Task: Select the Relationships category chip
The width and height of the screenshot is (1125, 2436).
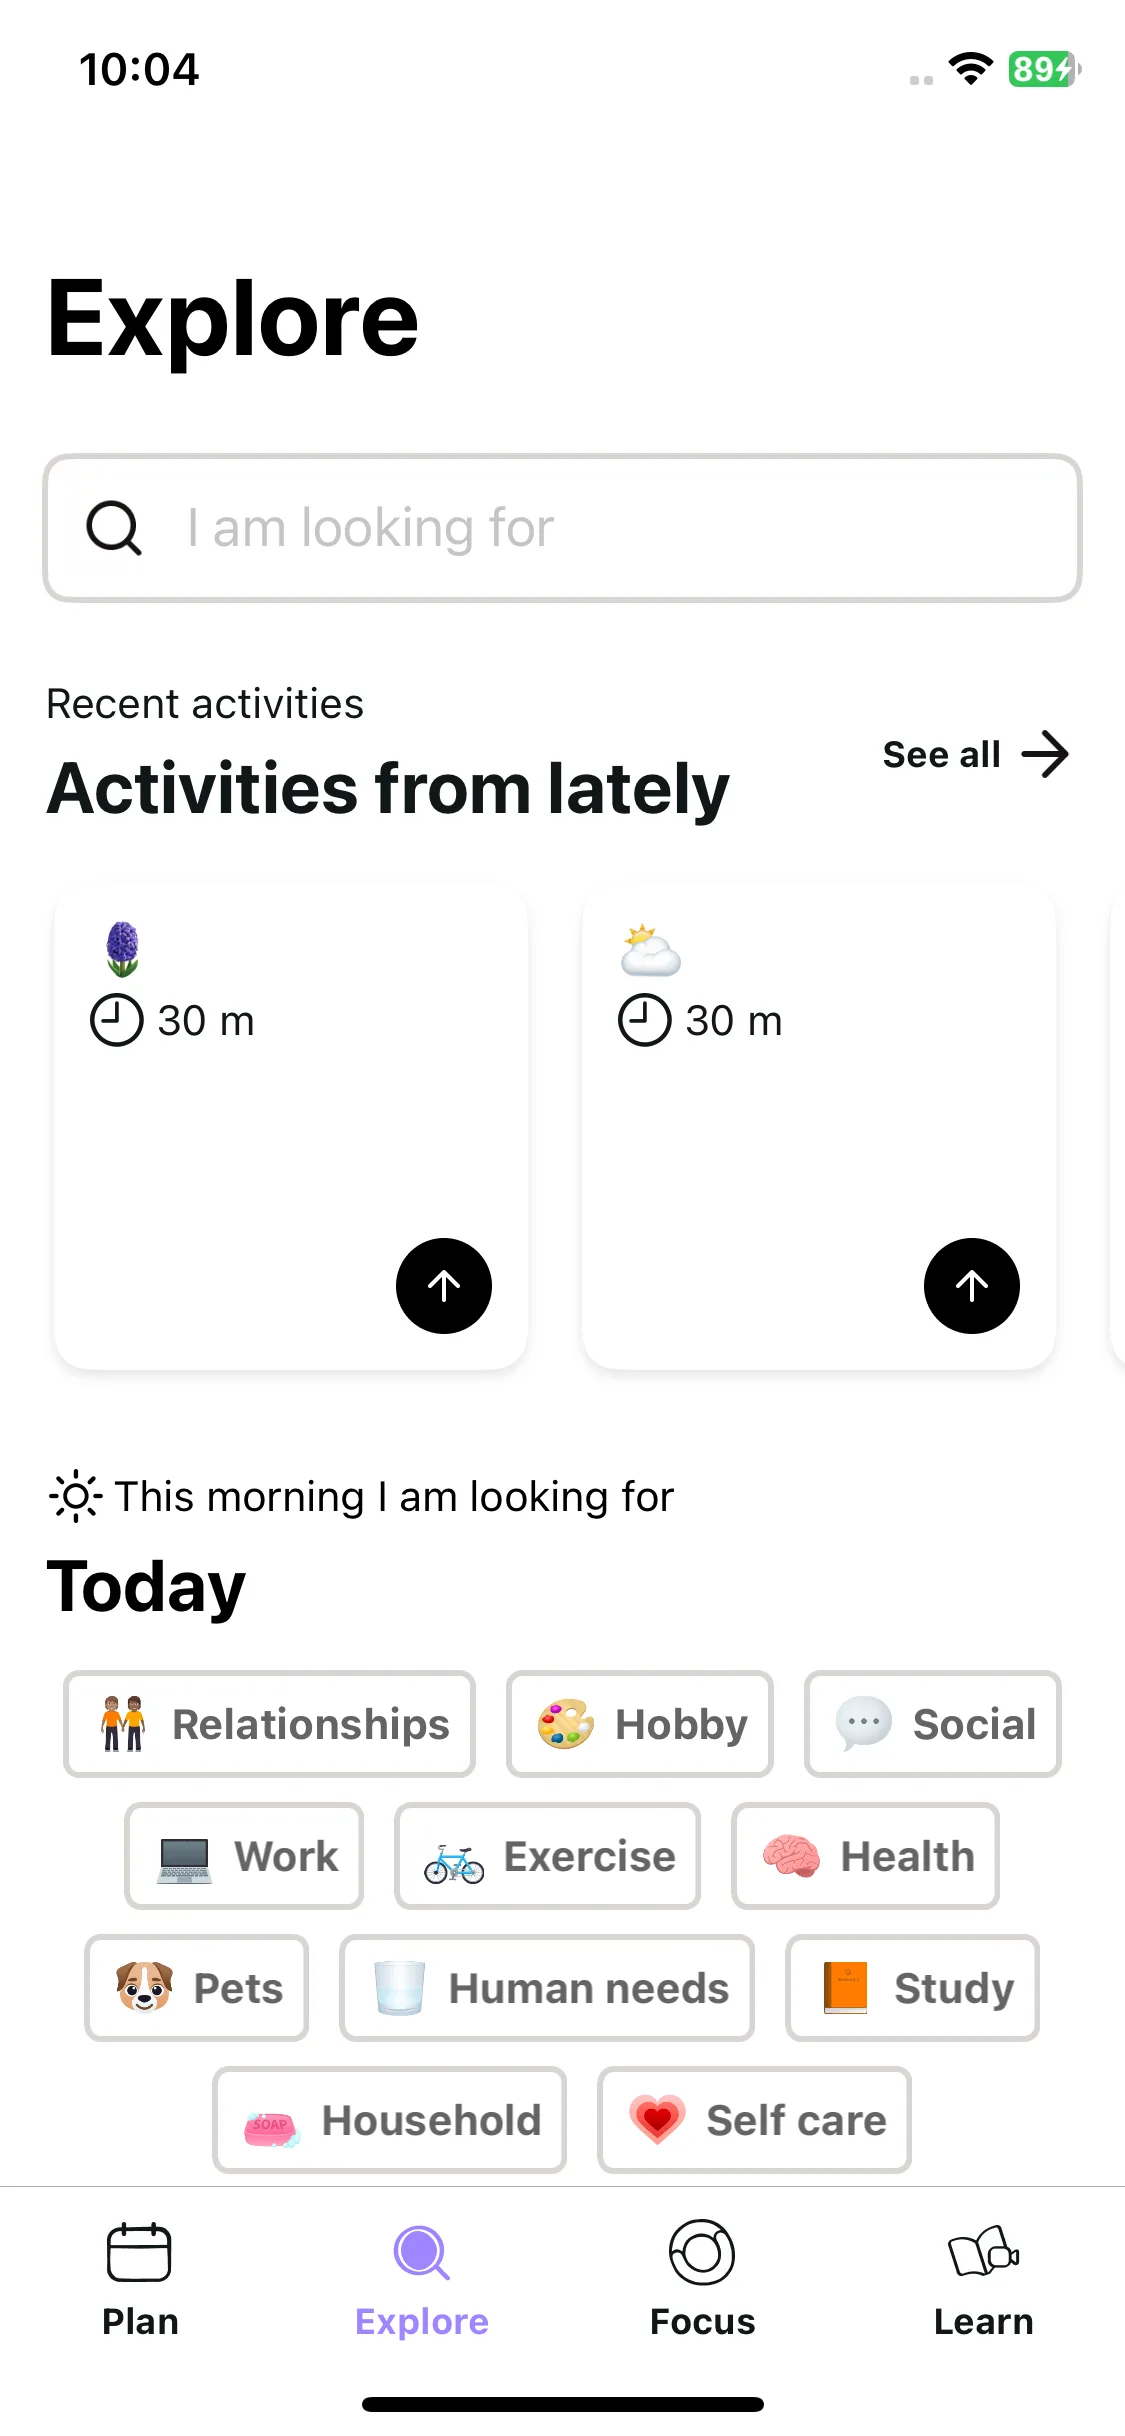Action: pyautogui.click(x=269, y=1724)
